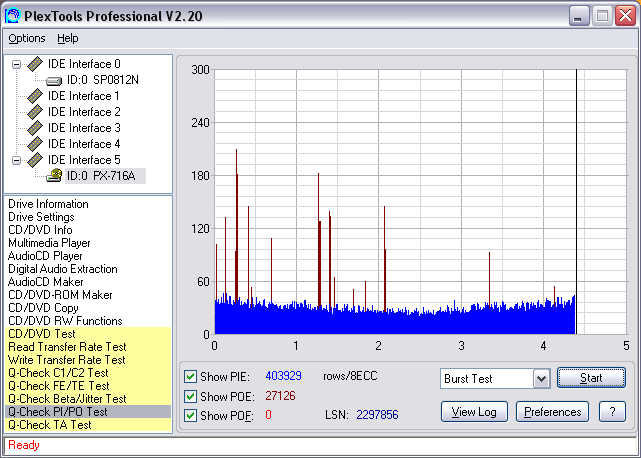This screenshot has height=458, width=641.
Task: Open CD/DVD Info
Action: (x=40, y=230)
